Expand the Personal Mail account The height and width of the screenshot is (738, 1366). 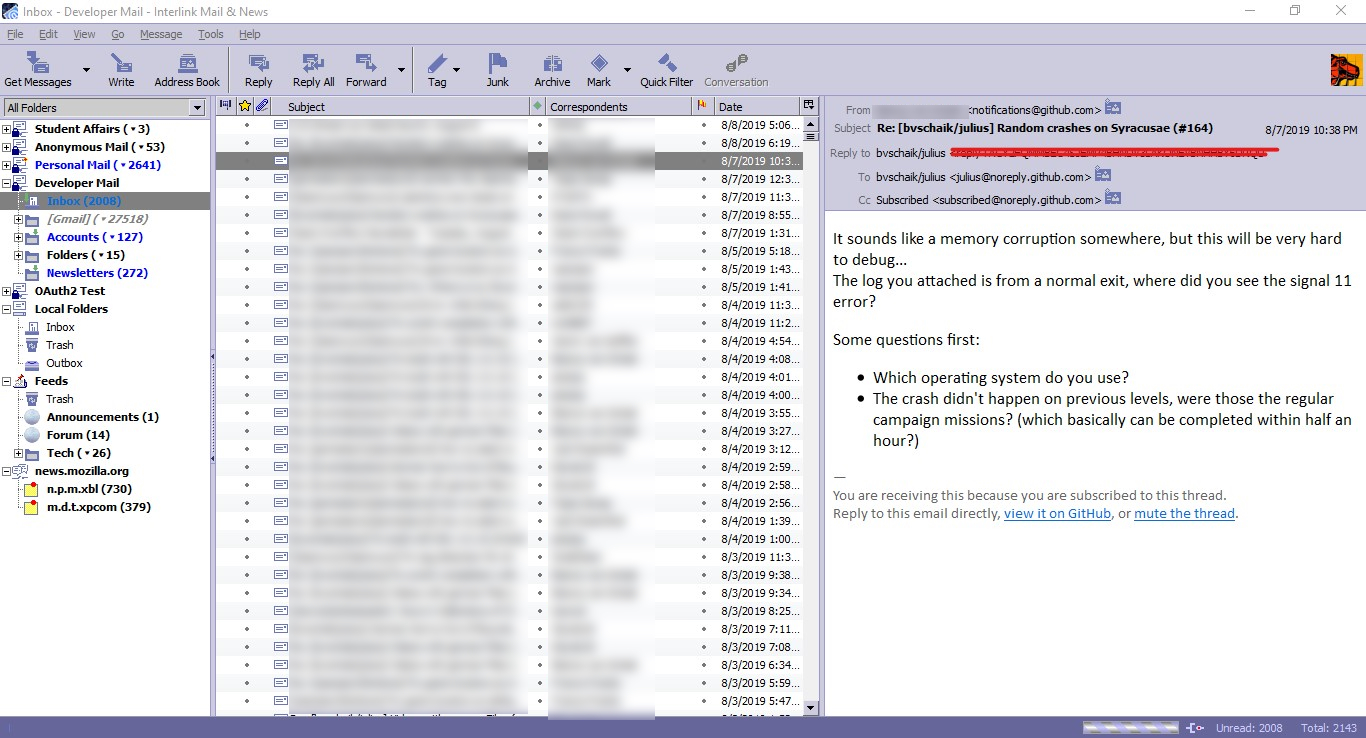tap(7, 165)
